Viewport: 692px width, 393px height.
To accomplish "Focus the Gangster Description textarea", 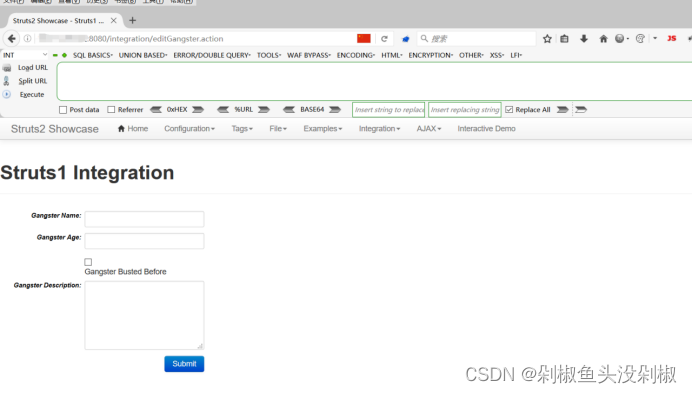I will point(144,315).
